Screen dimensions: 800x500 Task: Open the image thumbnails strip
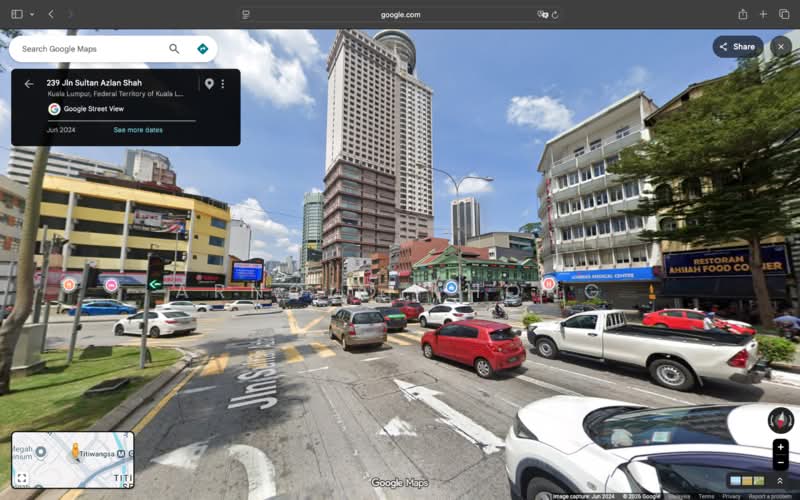747,481
